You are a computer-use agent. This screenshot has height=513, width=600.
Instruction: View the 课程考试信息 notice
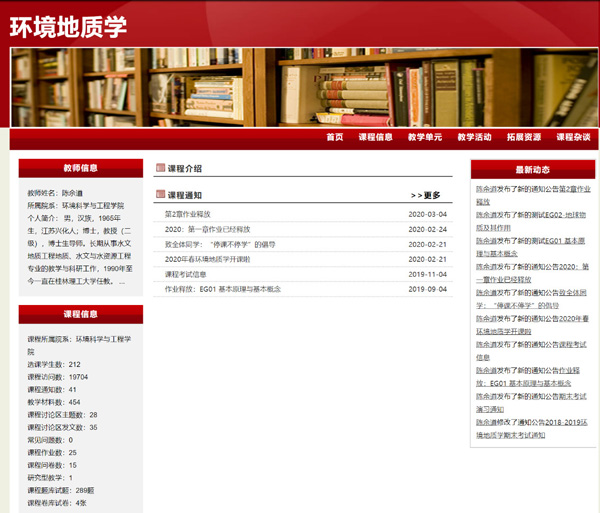[186, 274]
